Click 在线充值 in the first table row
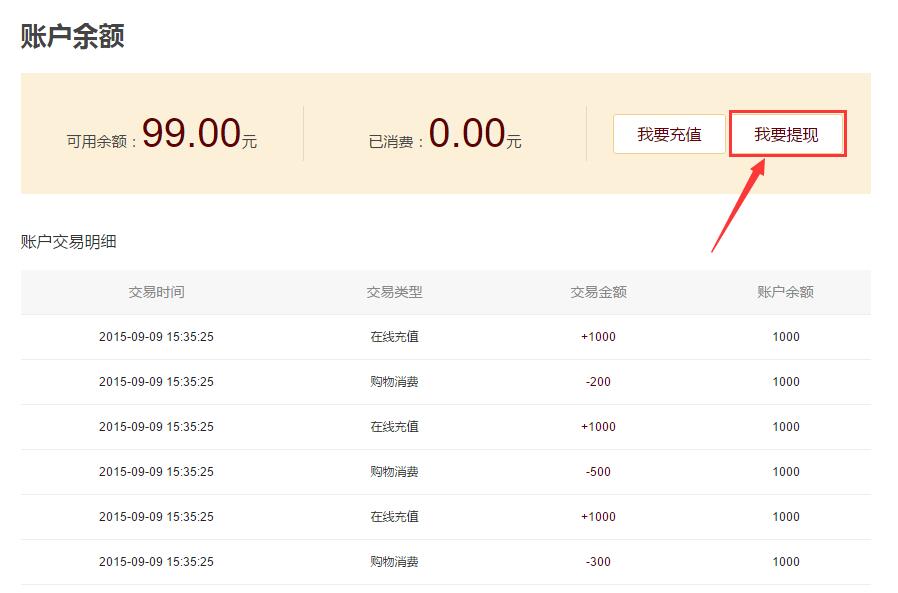This screenshot has width=898, height=593. tap(394, 337)
